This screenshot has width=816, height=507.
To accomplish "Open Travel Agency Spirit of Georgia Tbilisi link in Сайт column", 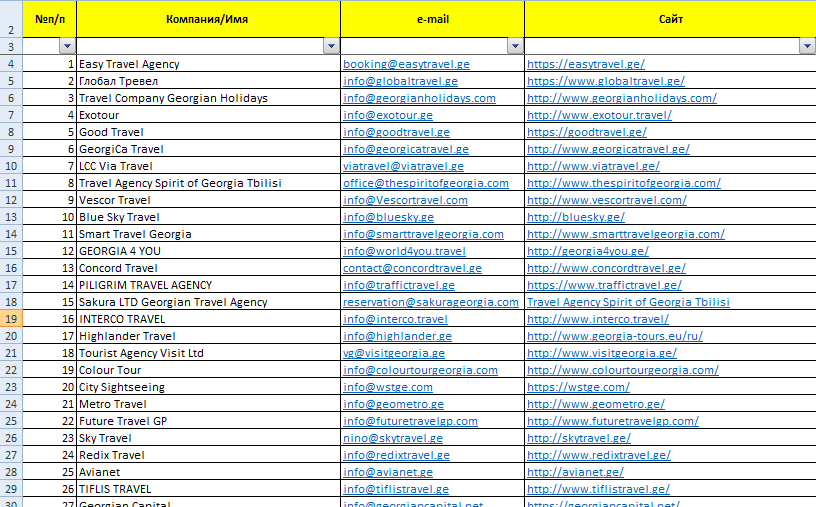I will [x=628, y=302].
